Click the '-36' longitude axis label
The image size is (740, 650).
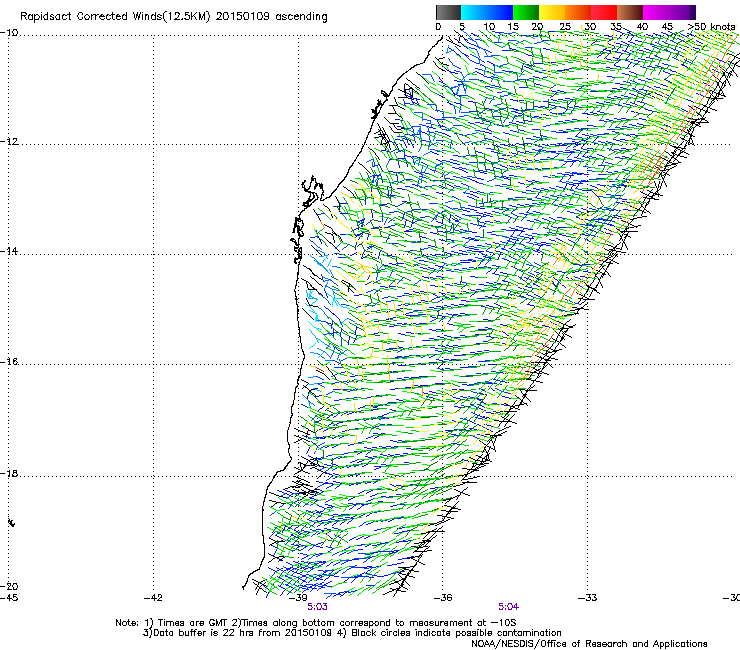pos(443,598)
